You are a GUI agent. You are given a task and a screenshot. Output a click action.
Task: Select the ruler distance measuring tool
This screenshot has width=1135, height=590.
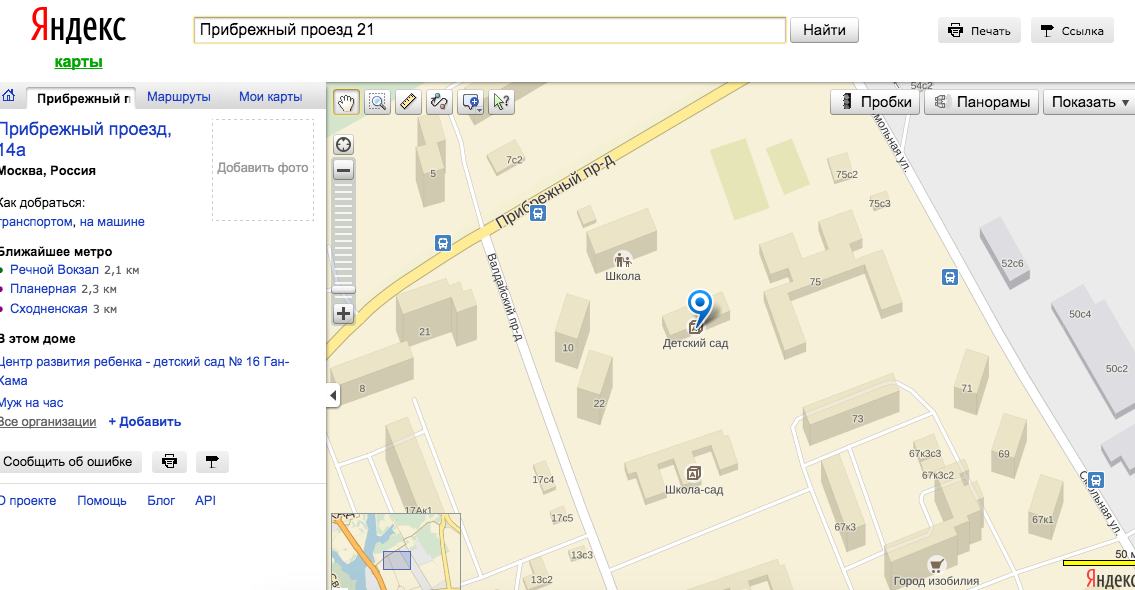click(x=408, y=102)
